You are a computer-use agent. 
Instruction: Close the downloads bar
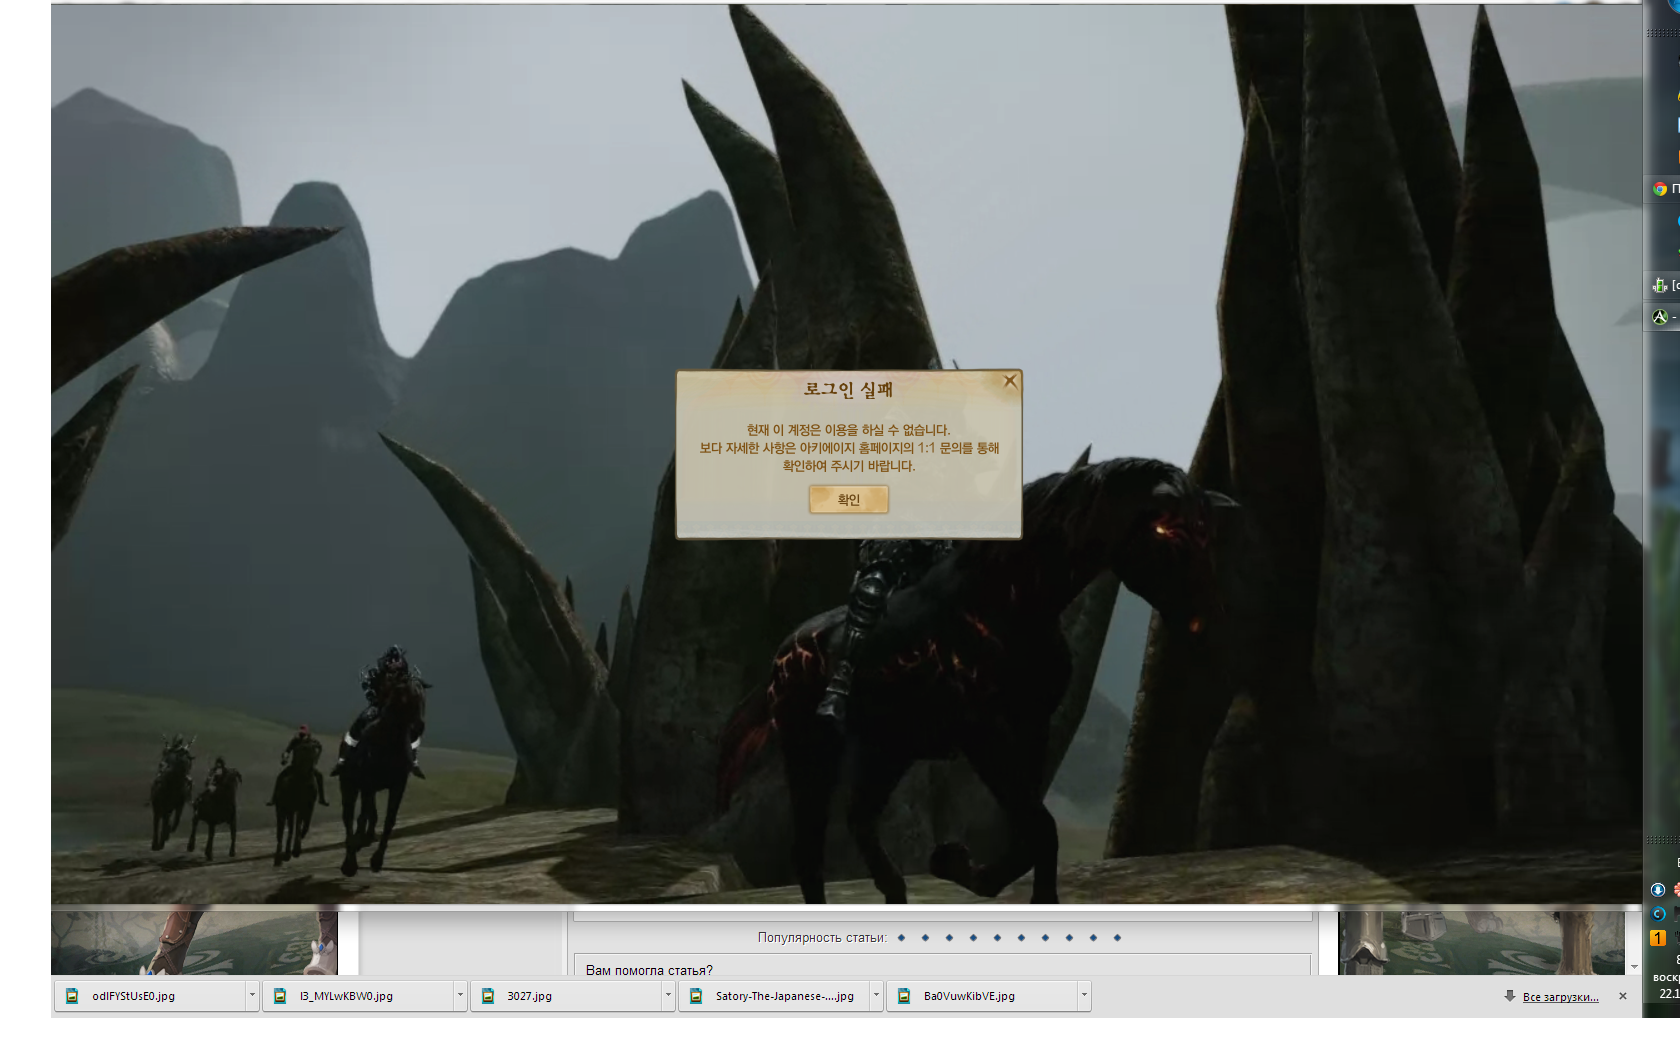coord(1623,996)
